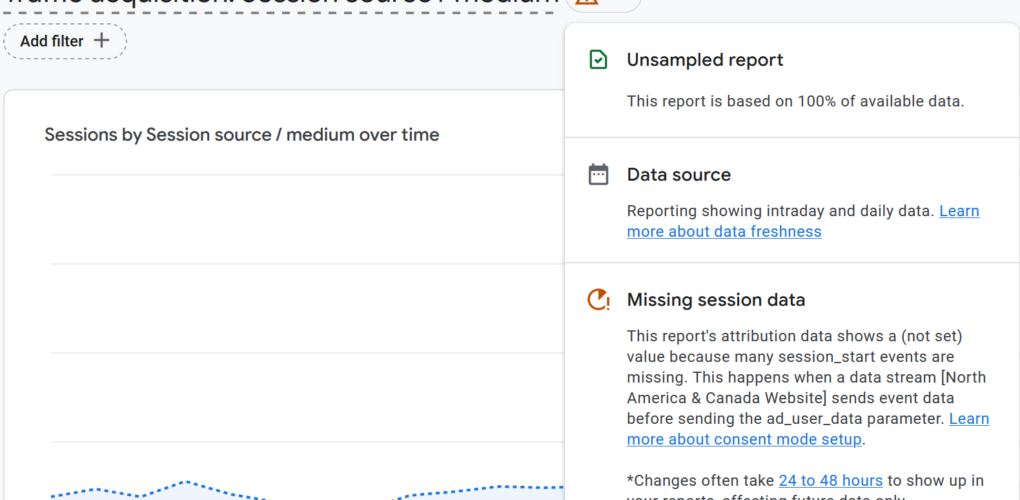This screenshot has width=1020, height=500.
Task: Select the Missing session data heading
Action: (x=716, y=300)
